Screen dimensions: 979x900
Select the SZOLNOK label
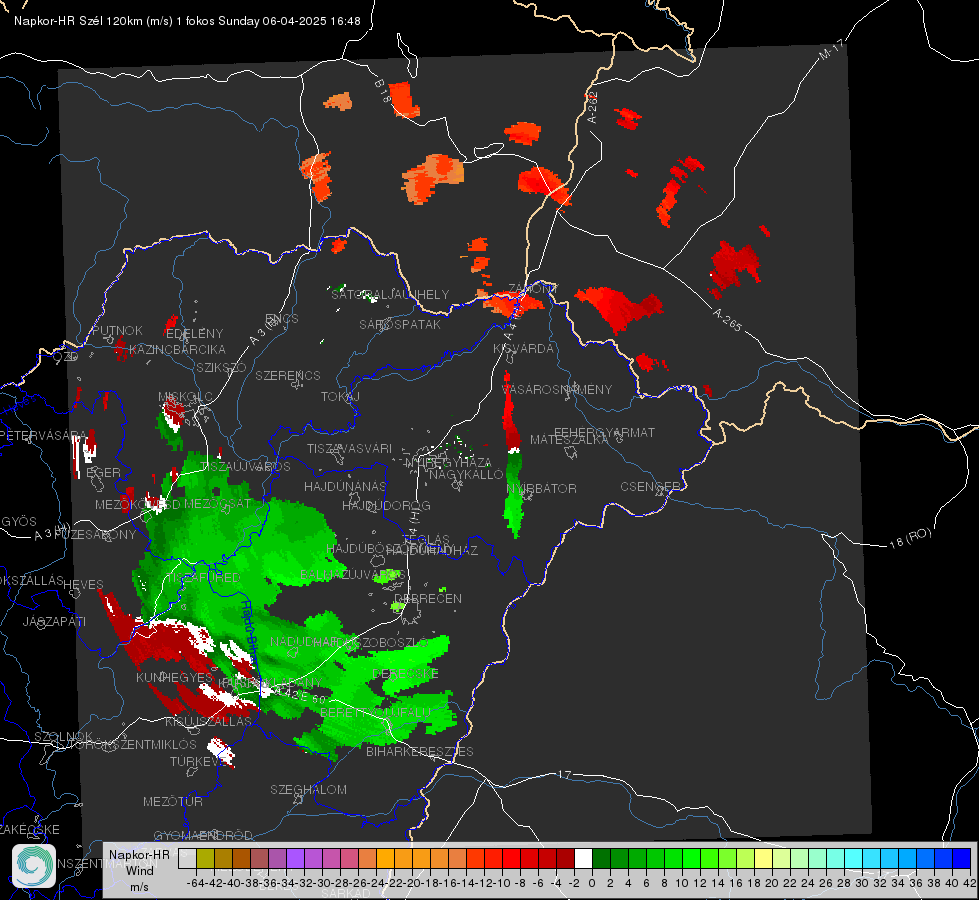(x=64, y=736)
